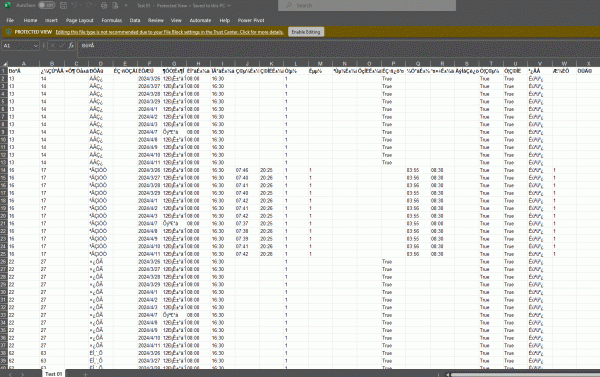Click the Cancel formula X icon
This screenshot has width=600, height=377.
[52, 46]
